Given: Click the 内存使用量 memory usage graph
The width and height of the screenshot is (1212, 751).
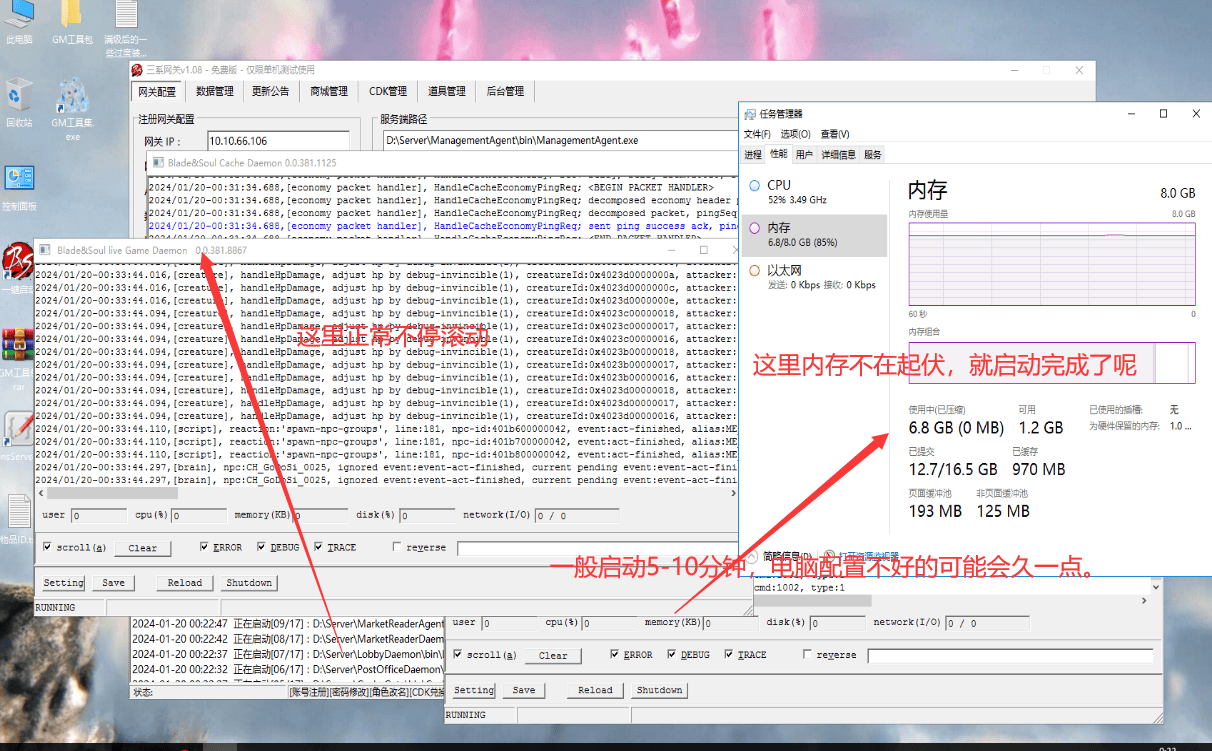Looking at the screenshot, I should coord(1051,264).
